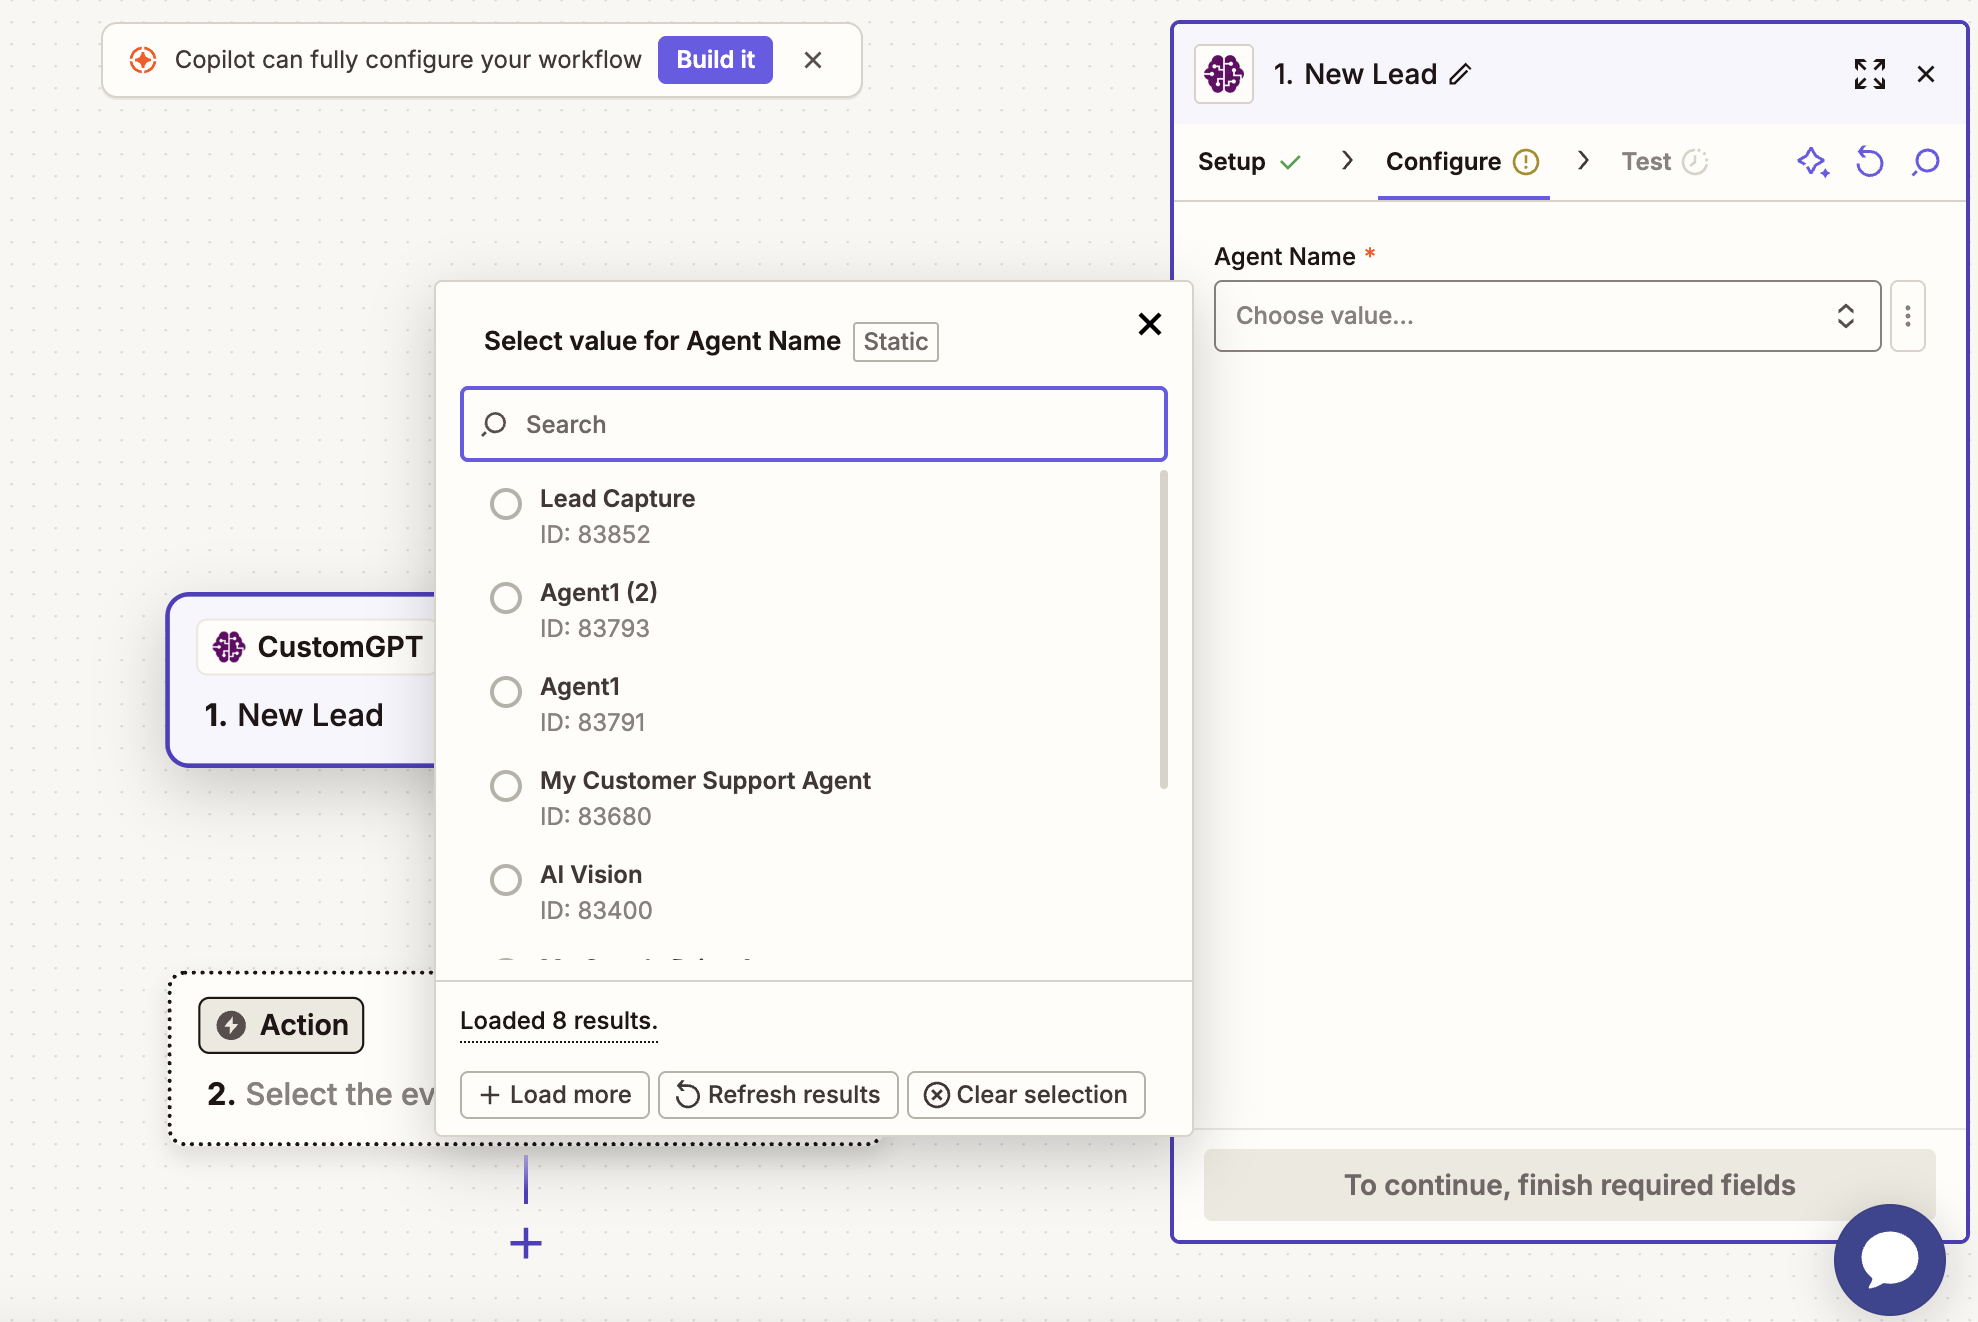Open the Agent Name Choose value dropdown
This screenshot has height=1322, width=1978.
(1546, 316)
